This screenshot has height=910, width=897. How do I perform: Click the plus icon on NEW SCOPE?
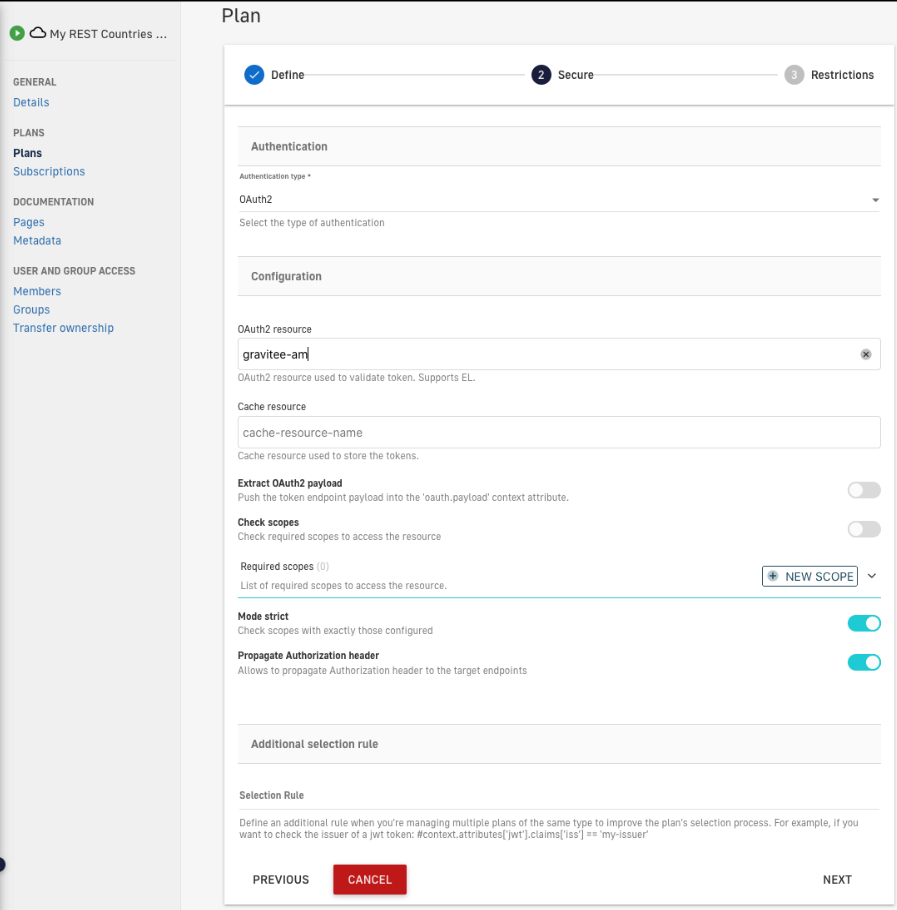[x=772, y=576]
